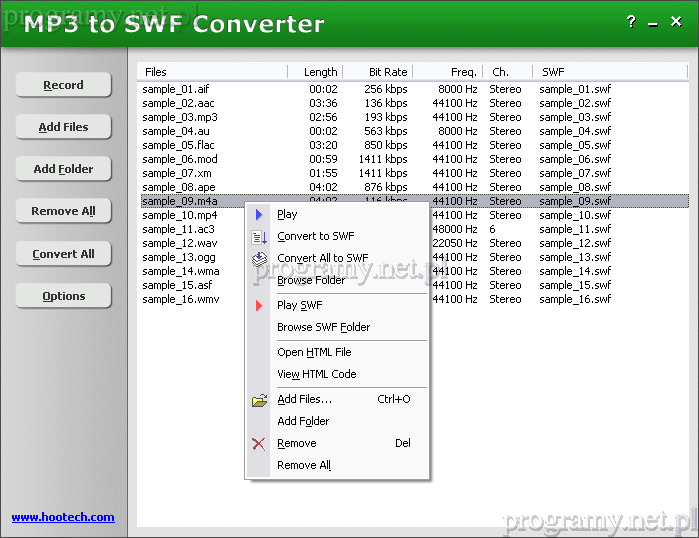Click the Convert to SWF icon
The image size is (699, 538).
point(259,237)
